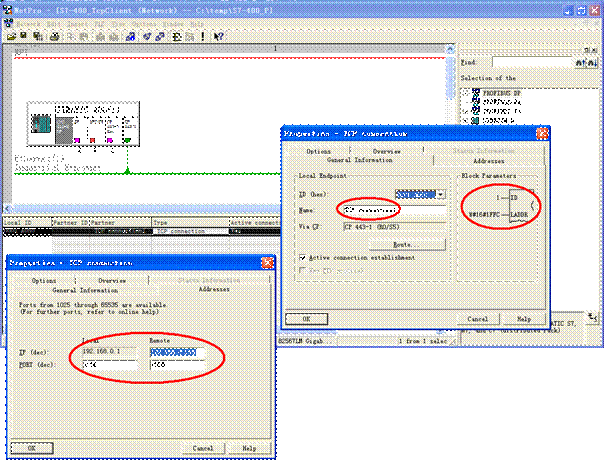
Task: Toggle Active connection establishment checkbox
Action: pos(303,257)
